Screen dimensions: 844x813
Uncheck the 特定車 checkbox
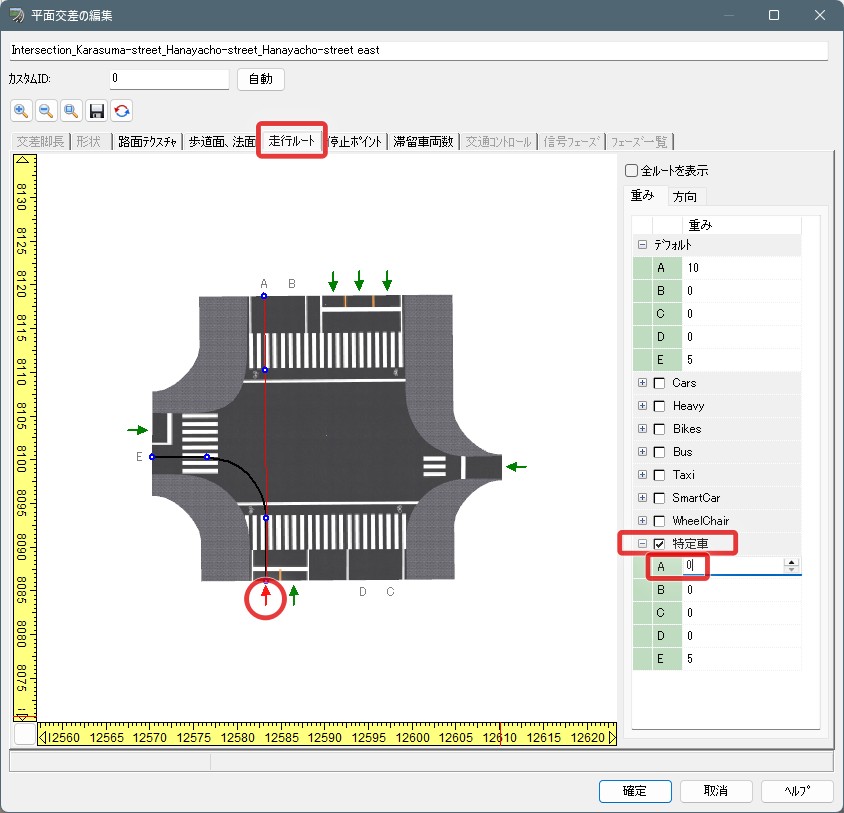coord(659,544)
